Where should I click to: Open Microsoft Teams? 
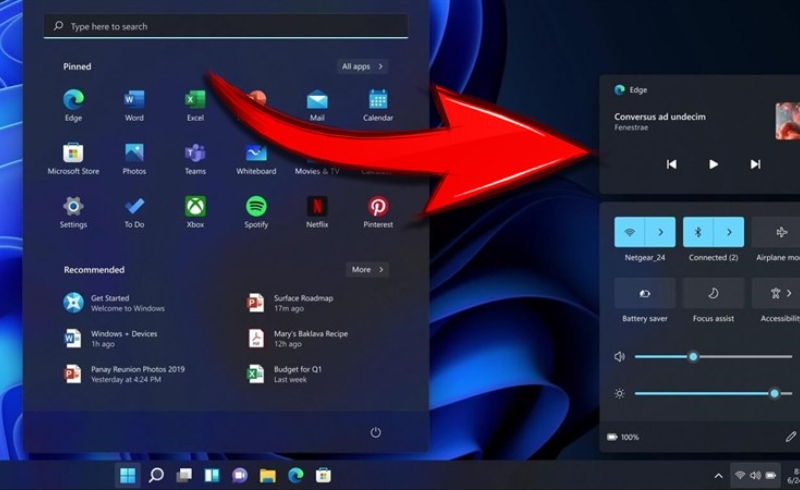click(195, 158)
